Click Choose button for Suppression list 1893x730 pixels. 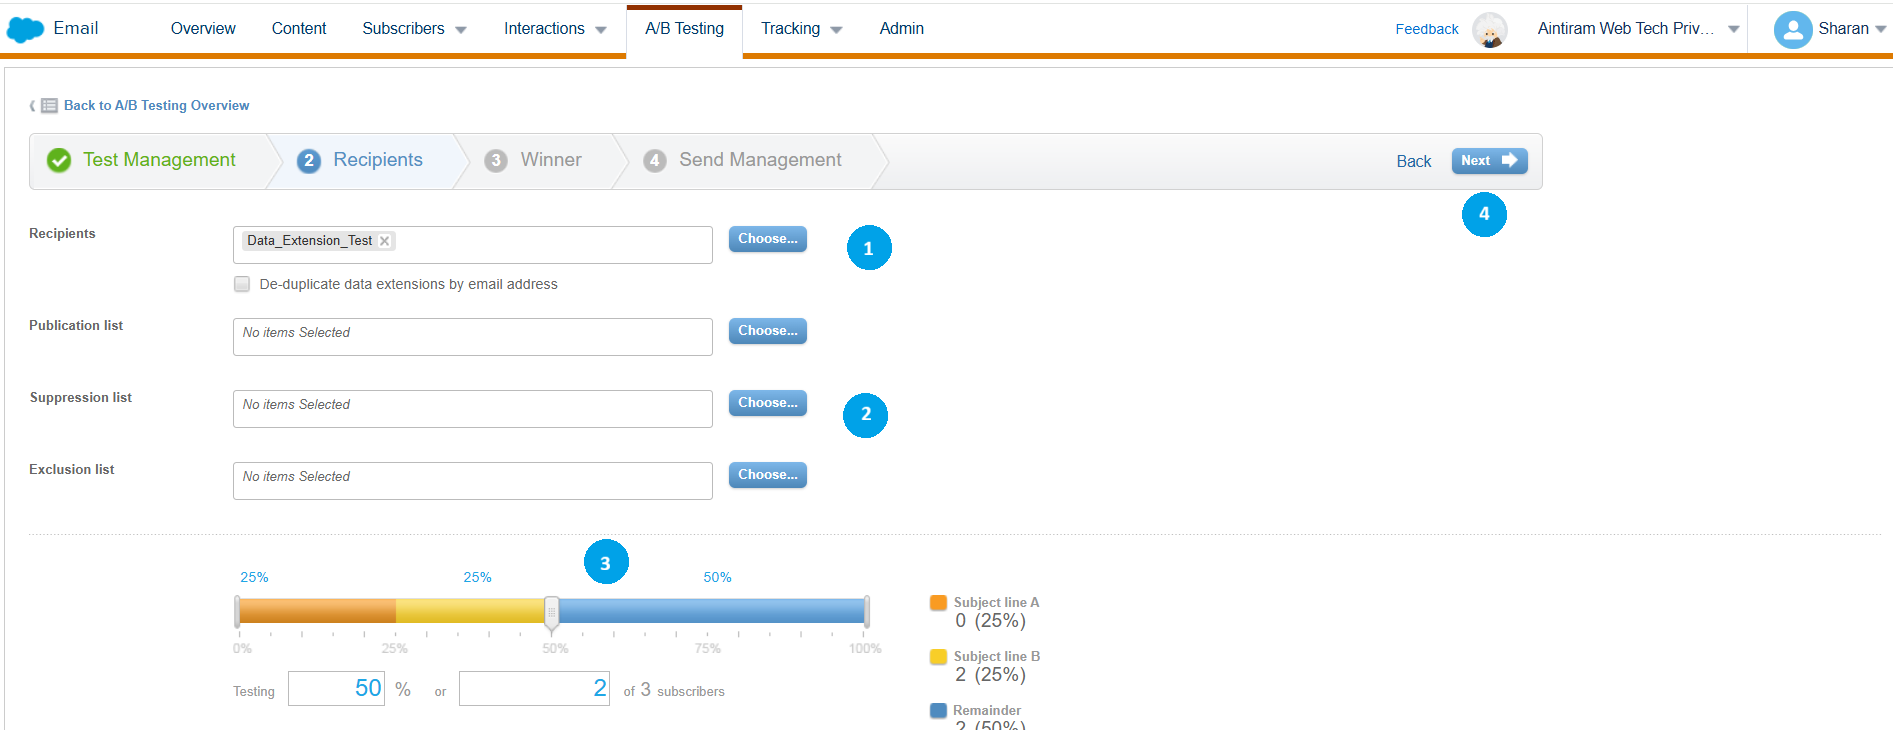click(767, 403)
